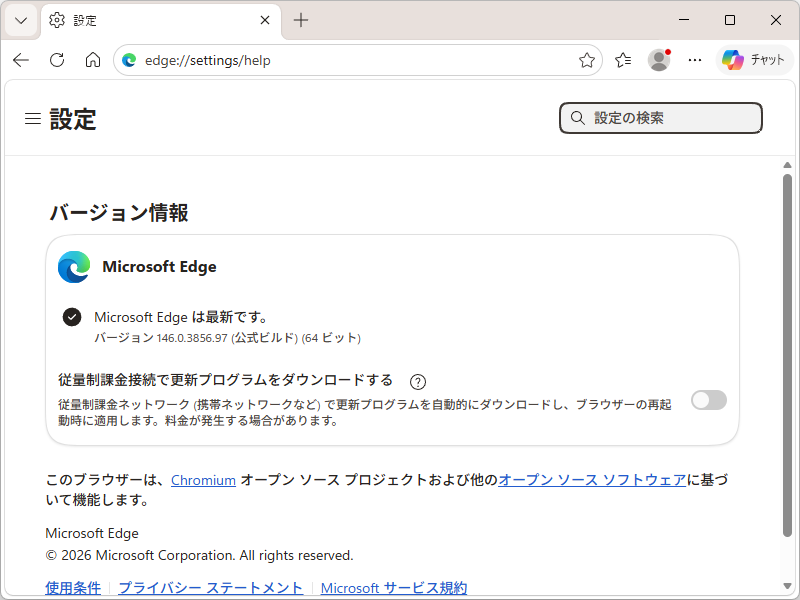Open the tab search chevron at top left
This screenshot has width=800, height=600.
coord(20,20)
